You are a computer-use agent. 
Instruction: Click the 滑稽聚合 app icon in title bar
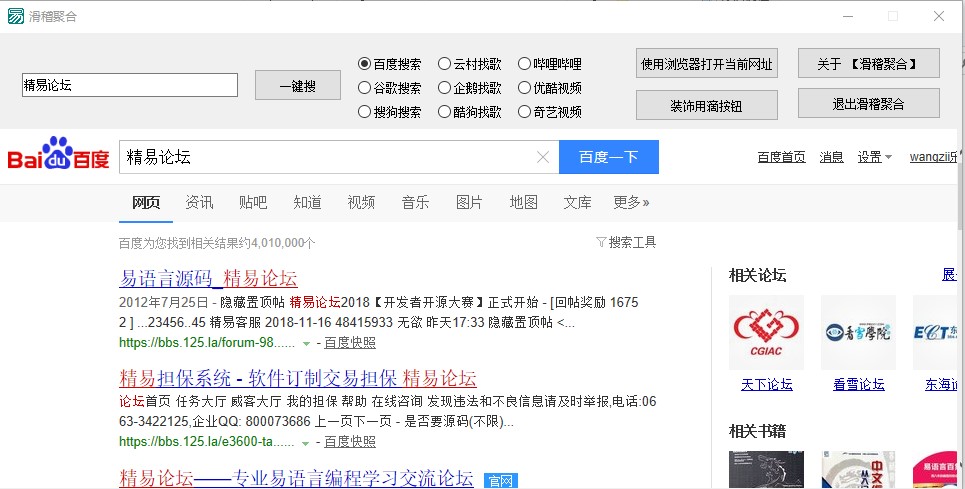16,16
